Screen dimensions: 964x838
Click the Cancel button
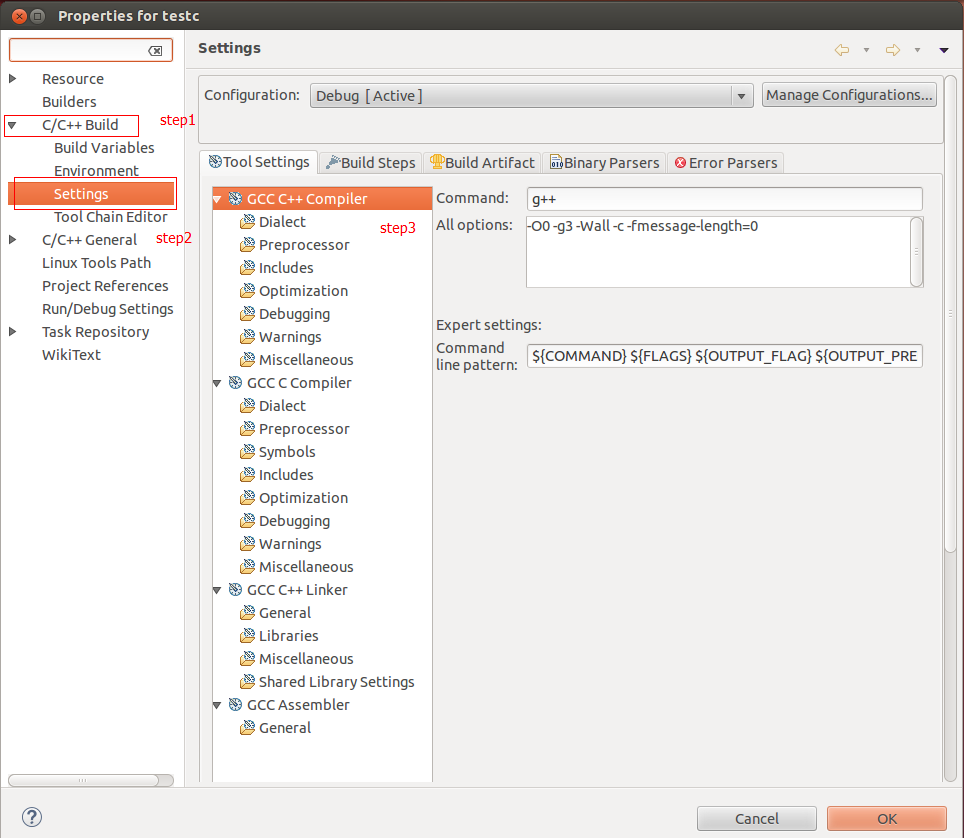(x=757, y=818)
